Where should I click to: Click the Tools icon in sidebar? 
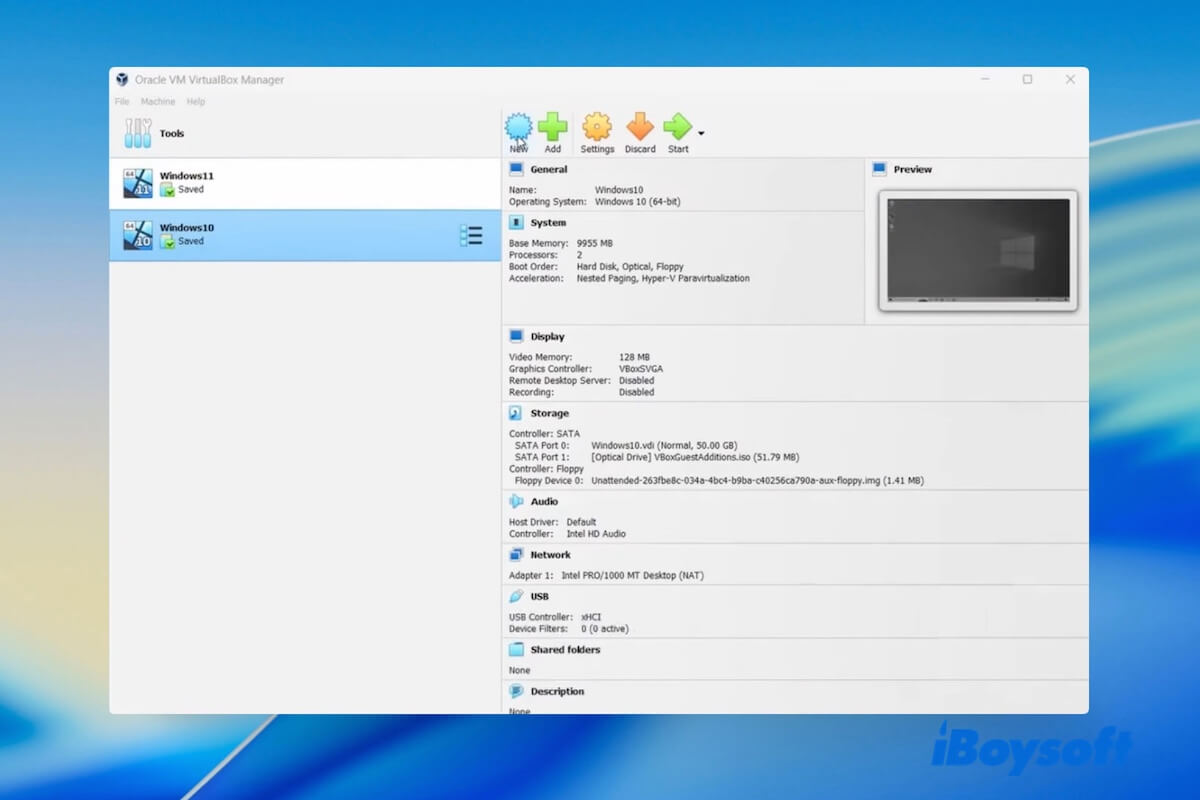coord(138,133)
